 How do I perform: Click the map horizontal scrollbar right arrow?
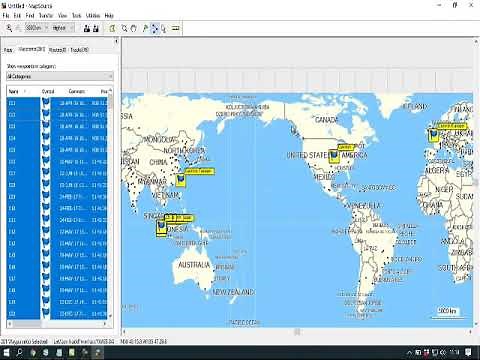tap(470, 332)
